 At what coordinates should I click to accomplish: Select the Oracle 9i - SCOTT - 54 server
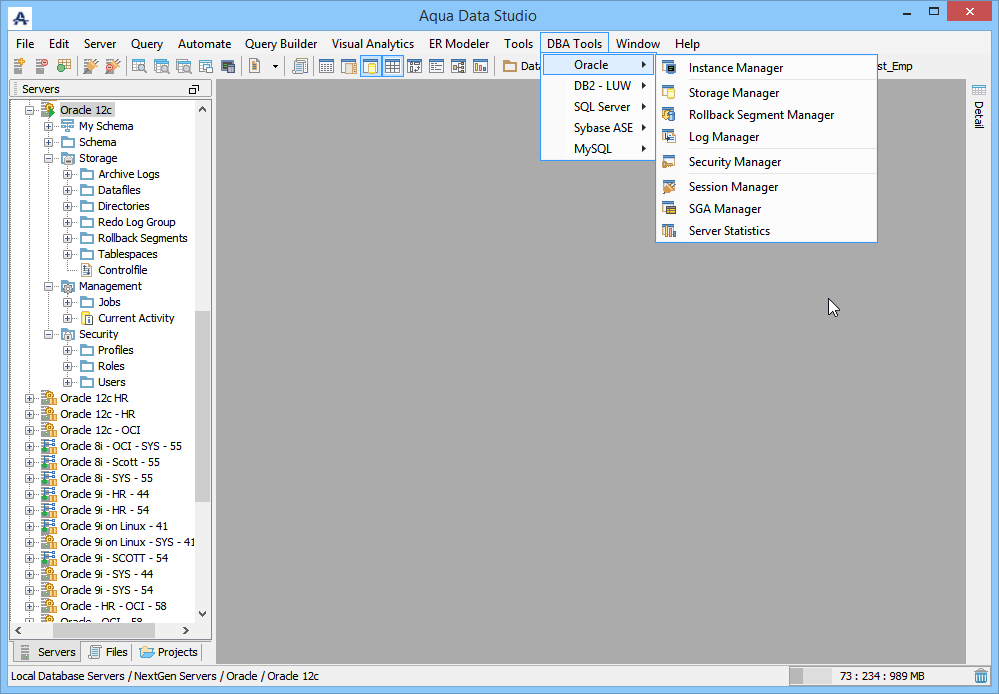[x=114, y=558]
